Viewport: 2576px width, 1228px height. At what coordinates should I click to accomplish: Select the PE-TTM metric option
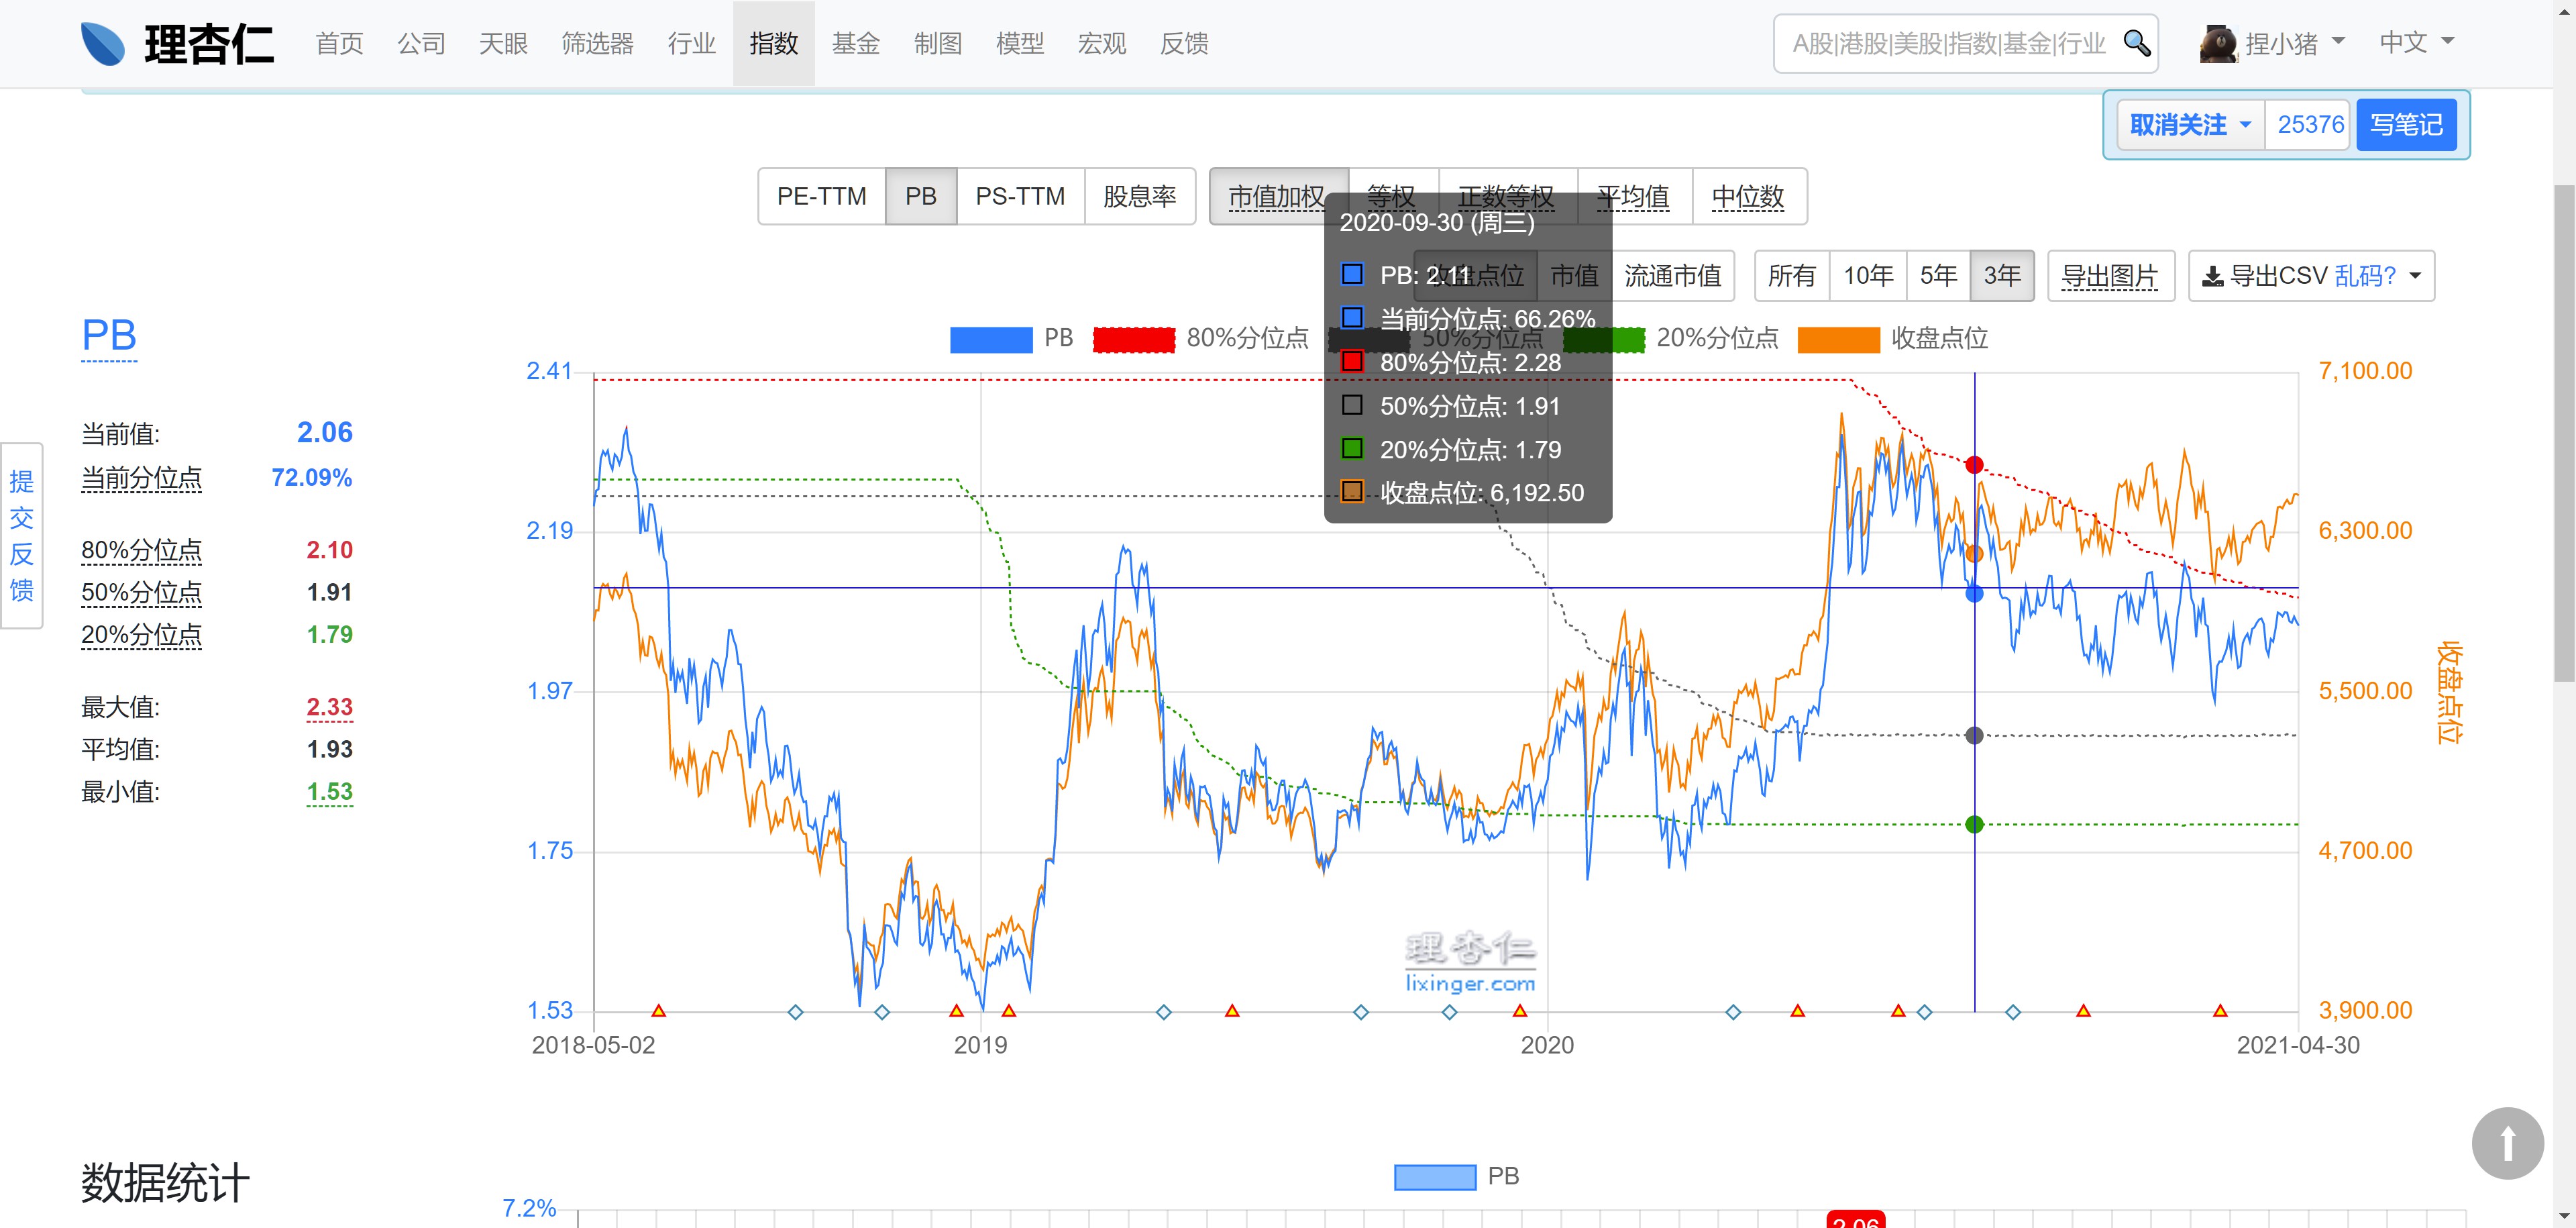pos(821,197)
